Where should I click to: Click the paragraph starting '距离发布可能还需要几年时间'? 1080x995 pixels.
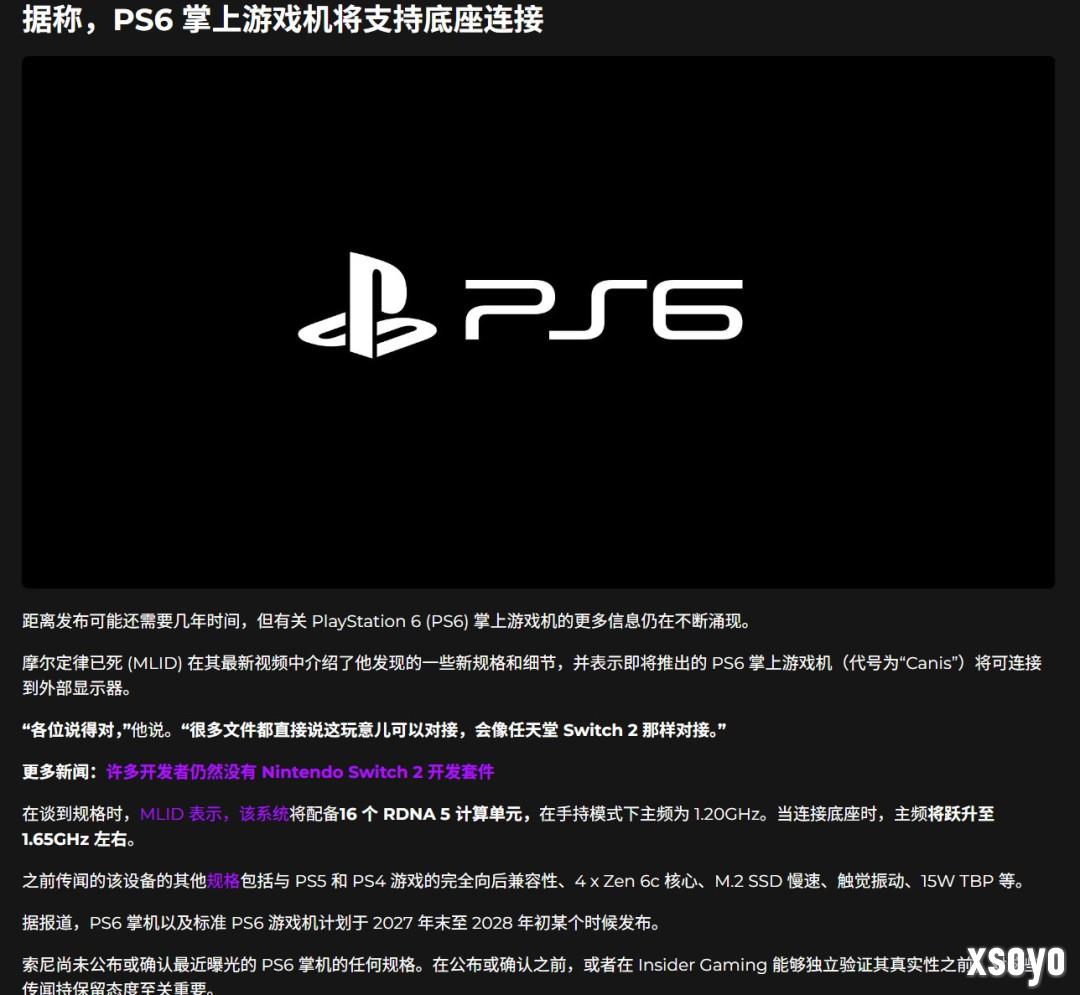coord(386,621)
